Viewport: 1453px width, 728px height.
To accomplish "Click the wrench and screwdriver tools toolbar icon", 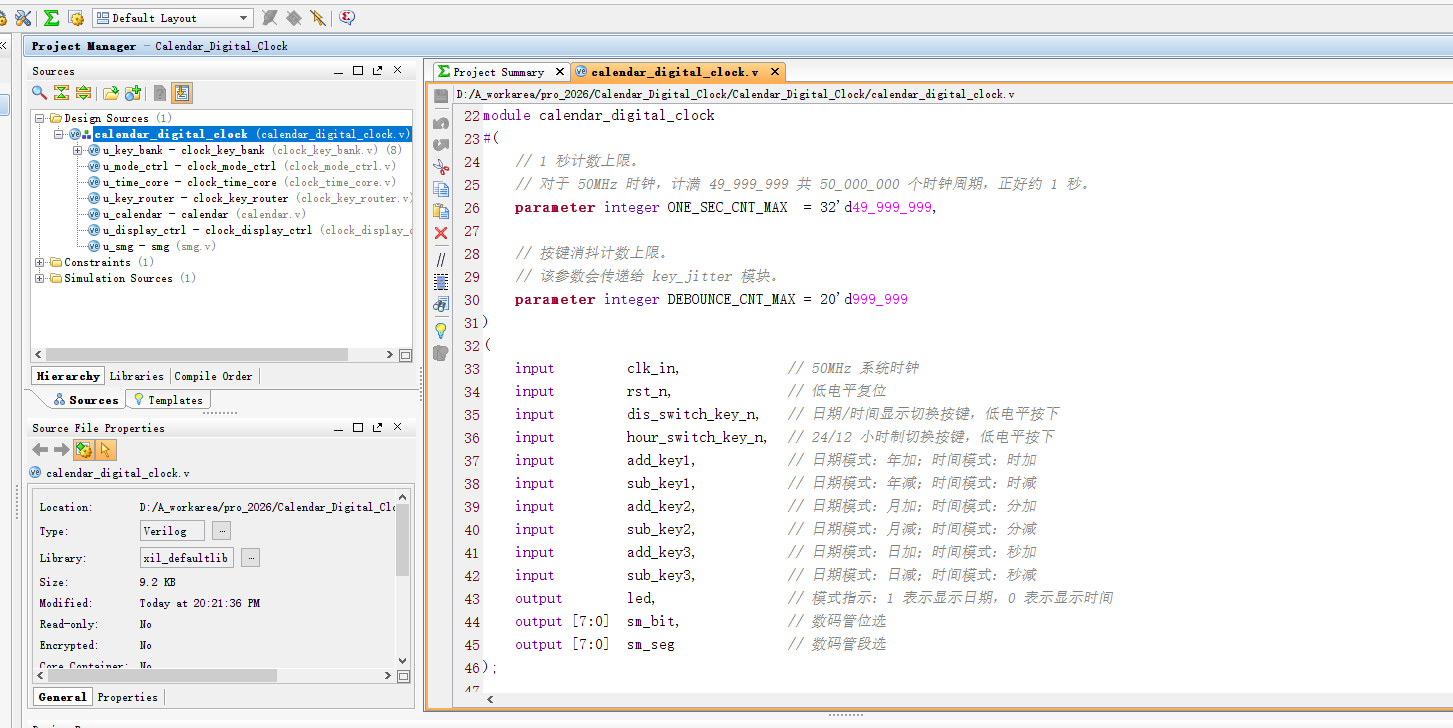I will [x=22, y=18].
